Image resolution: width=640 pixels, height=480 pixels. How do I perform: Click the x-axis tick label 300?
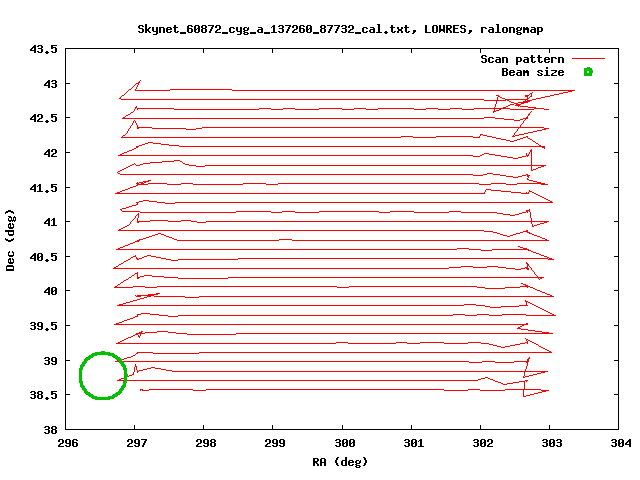pos(345,443)
